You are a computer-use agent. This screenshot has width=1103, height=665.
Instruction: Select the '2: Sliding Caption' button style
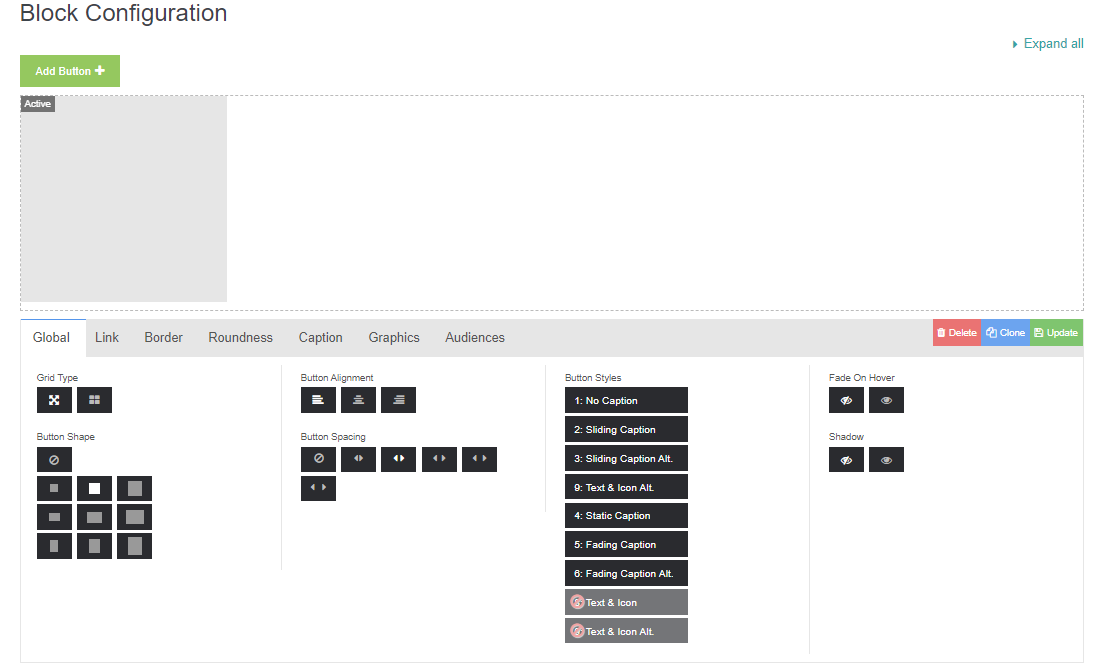(x=626, y=428)
